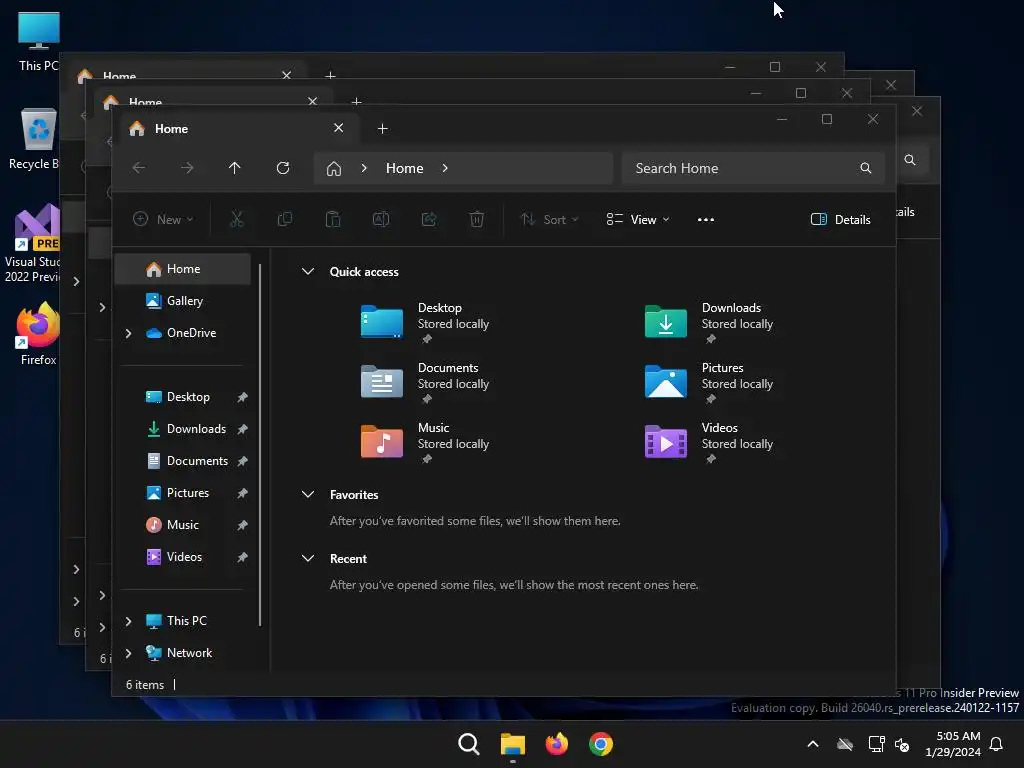
Task: Select OneDrive in the navigation pane
Action: coord(191,333)
